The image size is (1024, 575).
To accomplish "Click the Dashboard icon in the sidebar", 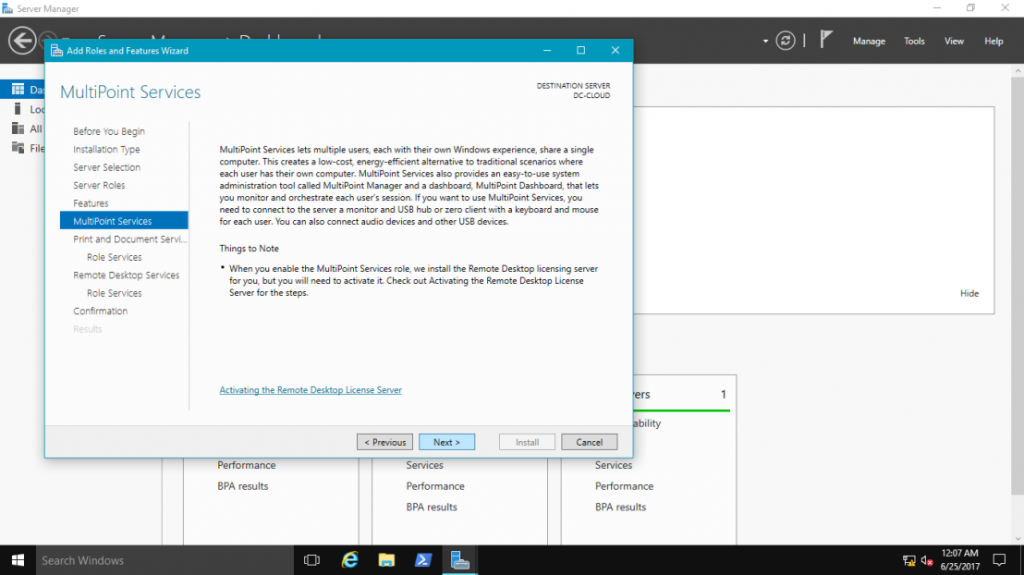I will [x=18, y=89].
